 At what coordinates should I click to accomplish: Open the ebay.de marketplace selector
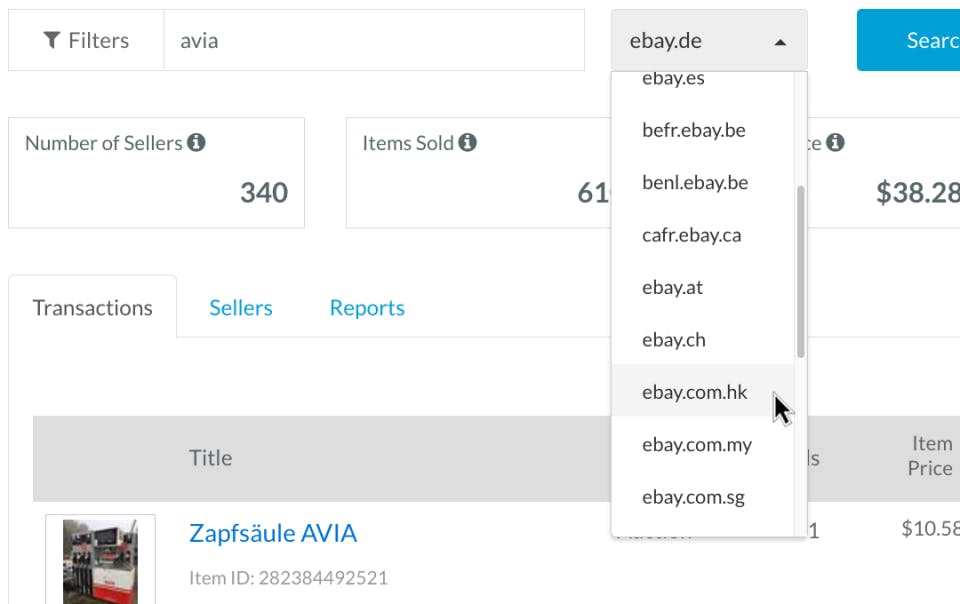pyautogui.click(x=708, y=41)
